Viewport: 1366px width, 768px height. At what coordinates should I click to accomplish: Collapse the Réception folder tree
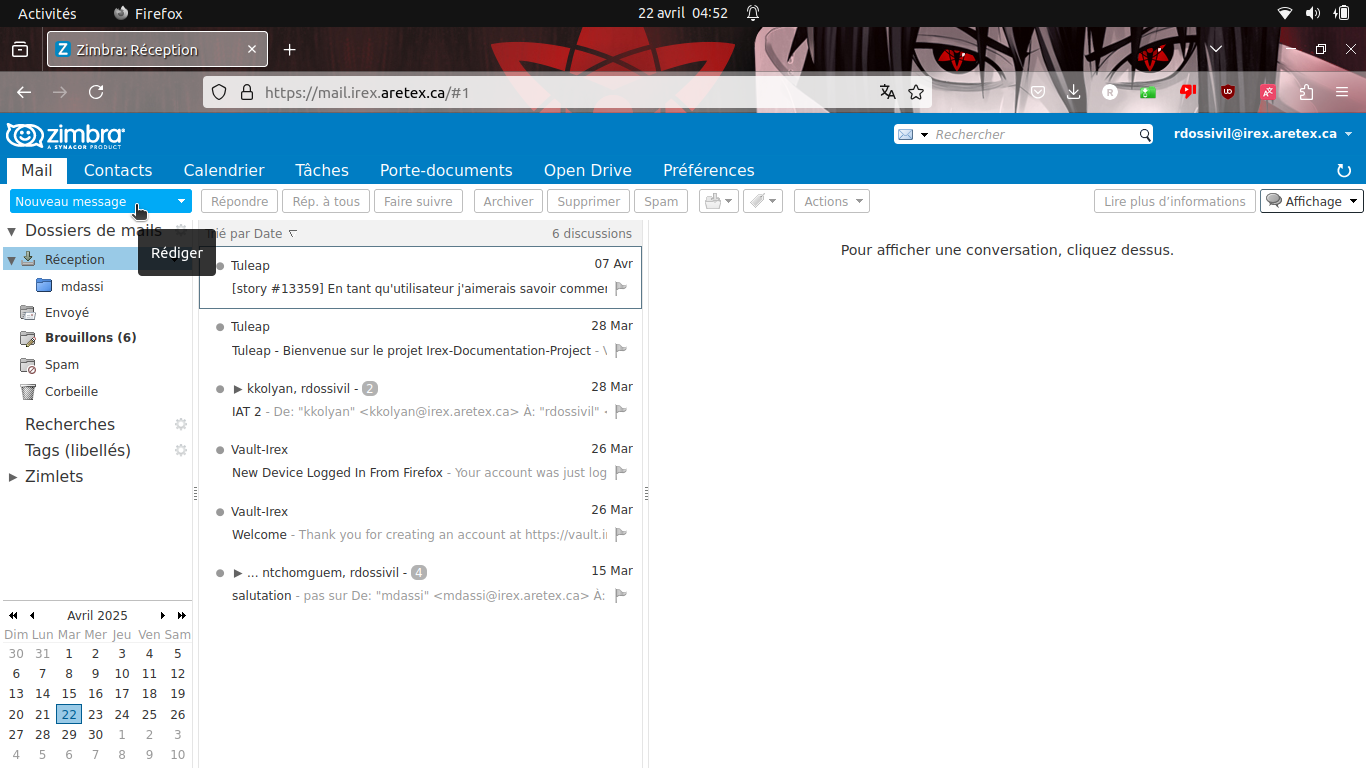pyautogui.click(x=11, y=260)
